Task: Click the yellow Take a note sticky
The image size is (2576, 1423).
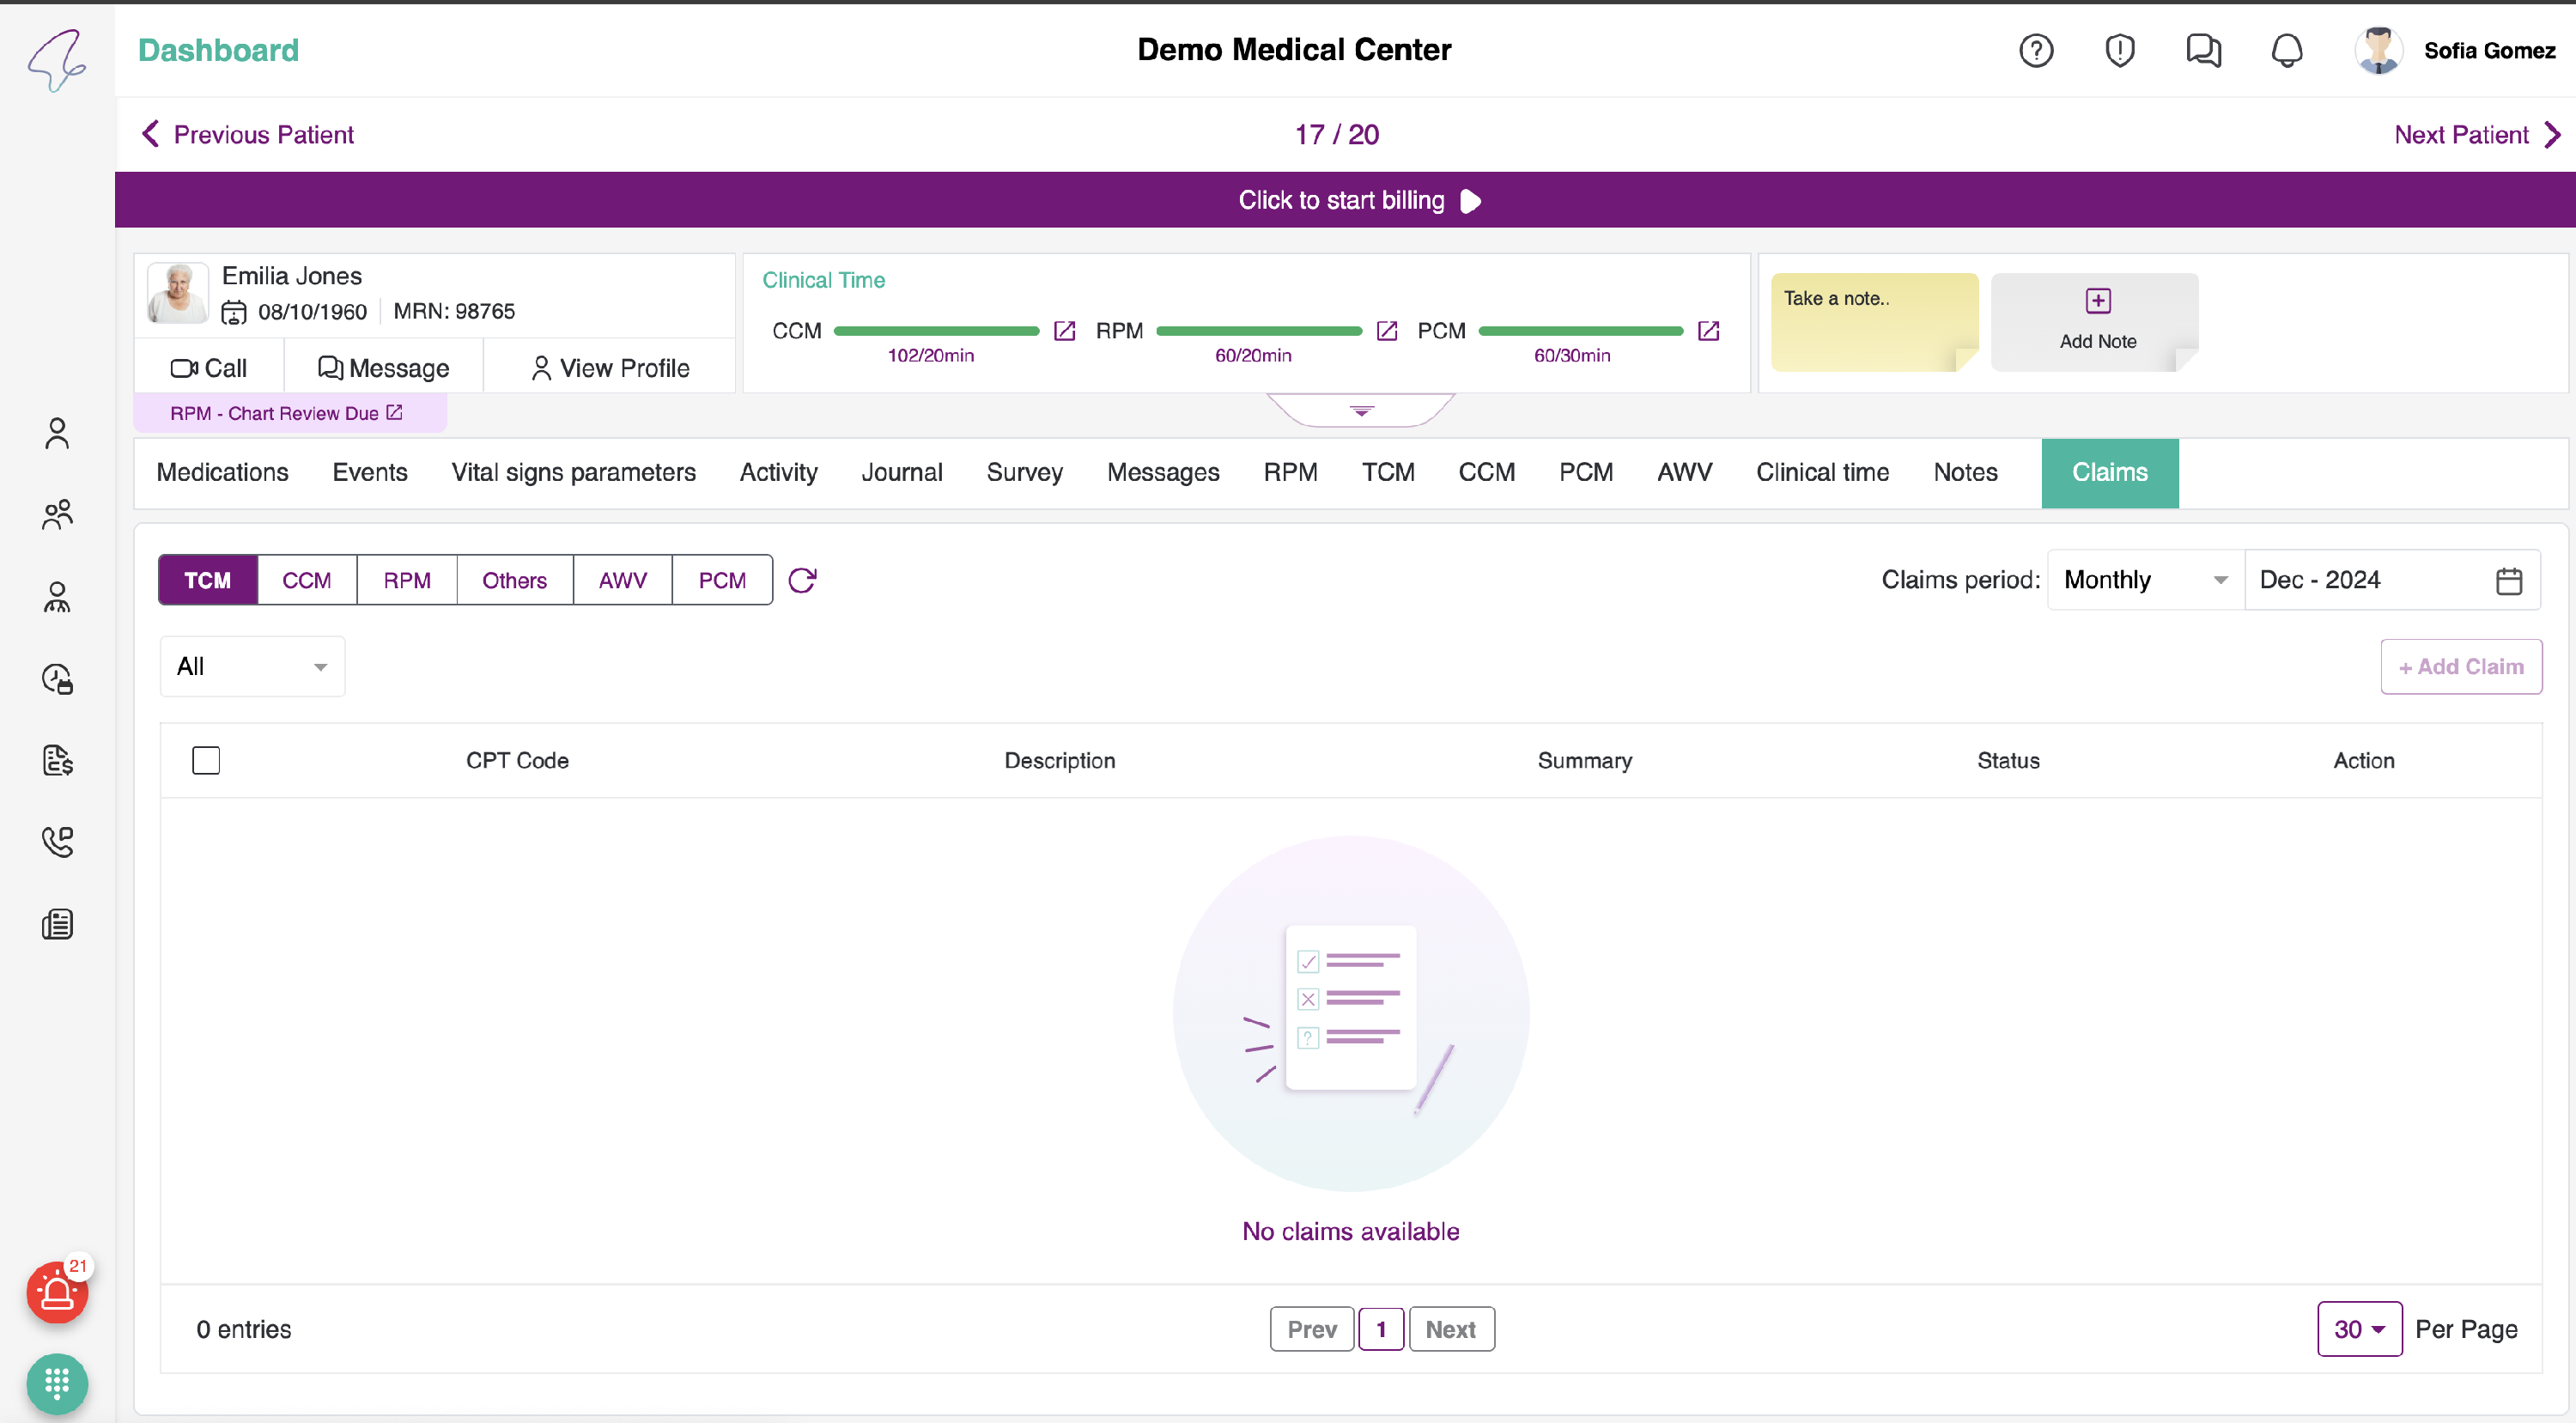Action: pyautogui.click(x=1873, y=322)
